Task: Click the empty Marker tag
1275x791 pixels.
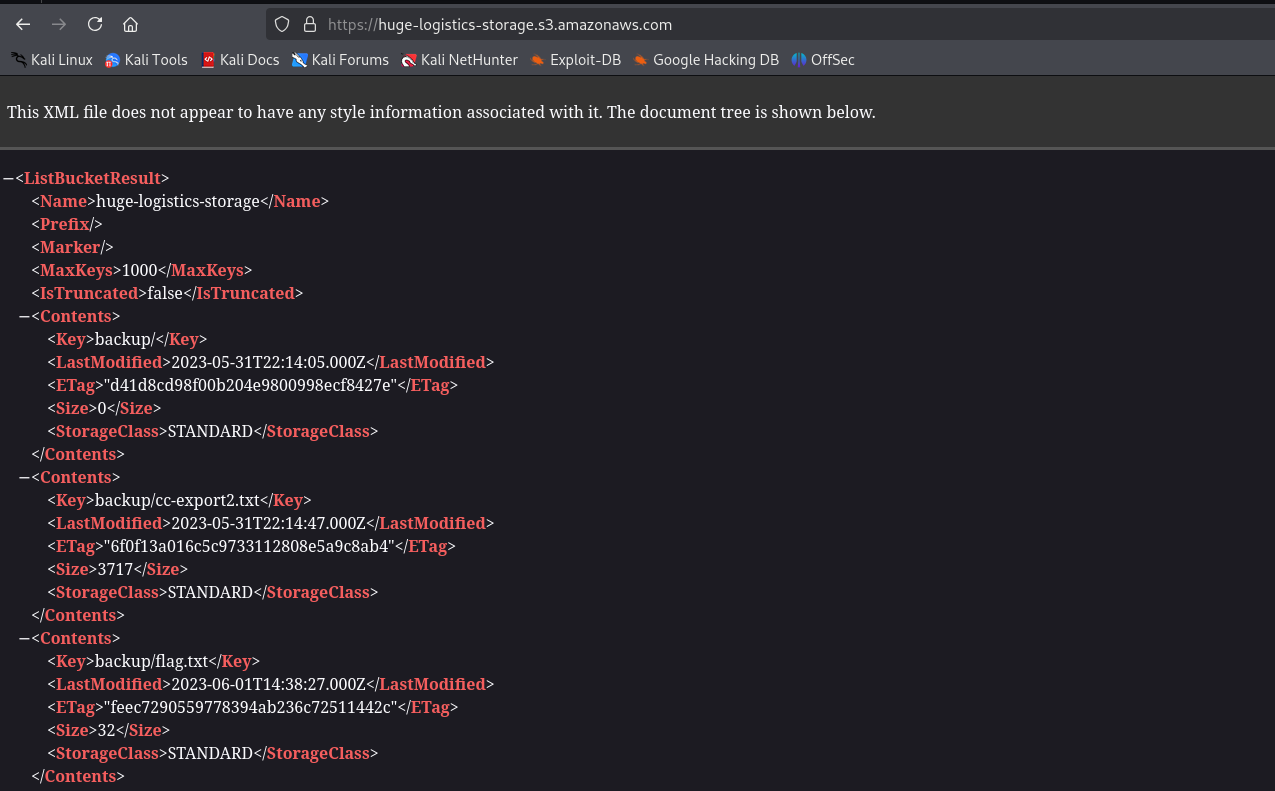Action: 73,247
